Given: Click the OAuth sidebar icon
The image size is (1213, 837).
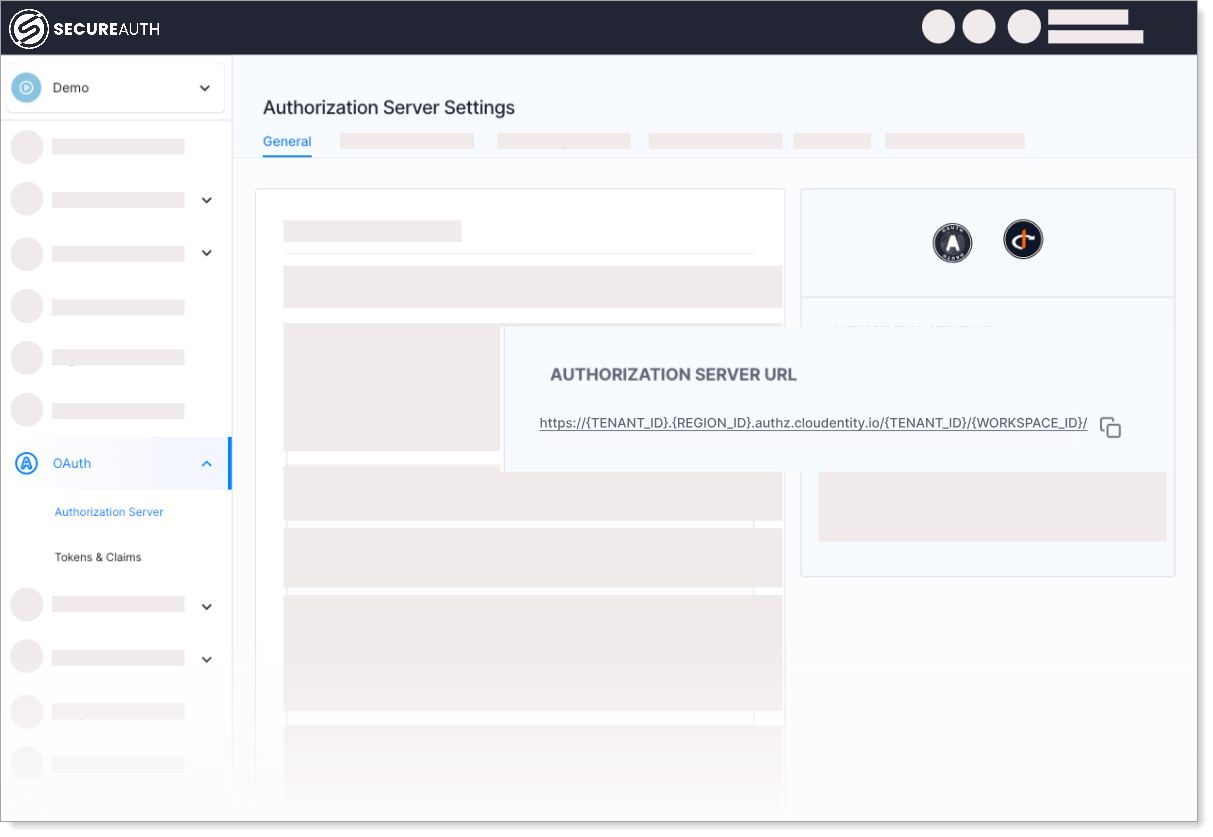Looking at the screenshot, I should click(27, 463).
